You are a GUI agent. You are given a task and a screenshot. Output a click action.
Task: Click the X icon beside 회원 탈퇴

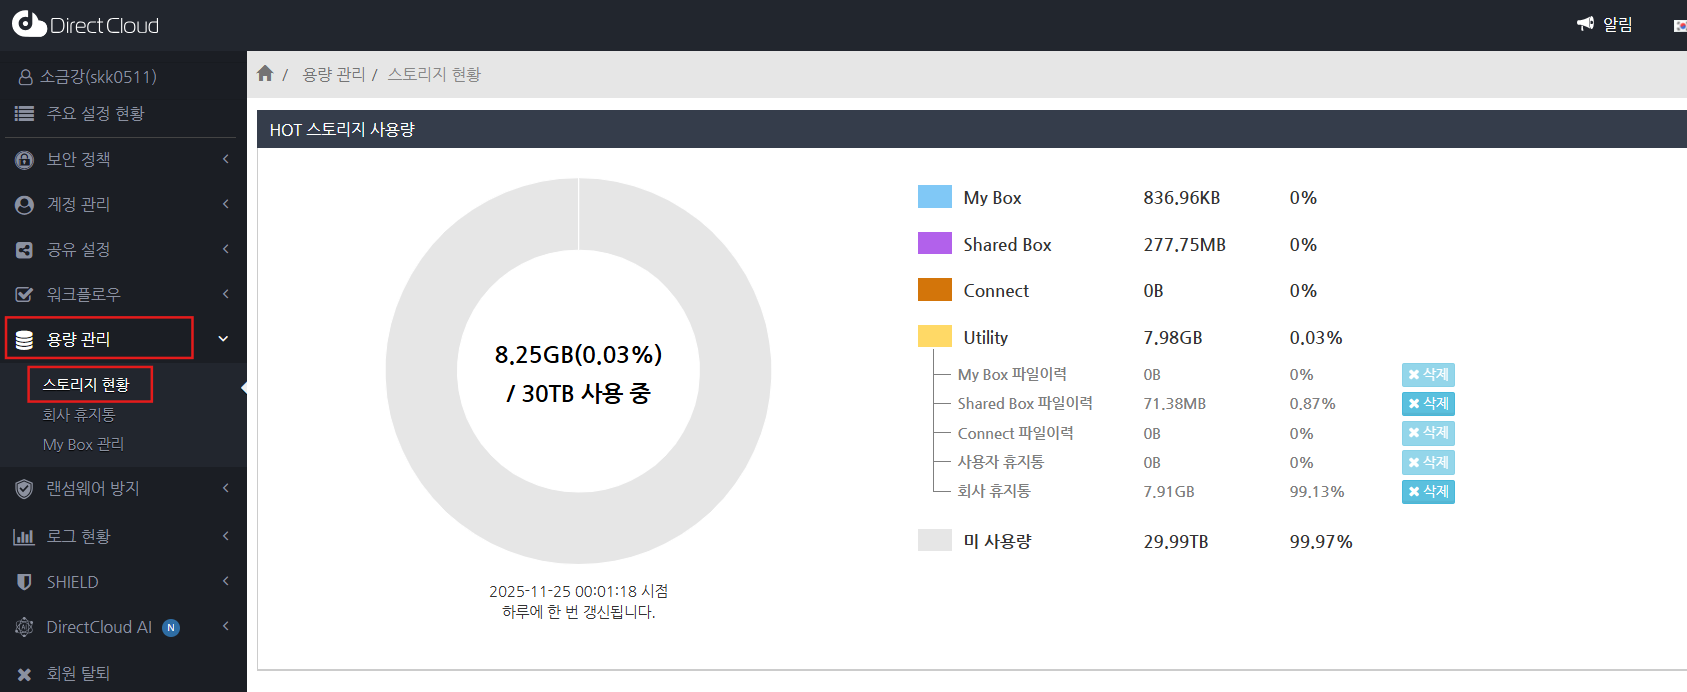click(x=25, y=674)
